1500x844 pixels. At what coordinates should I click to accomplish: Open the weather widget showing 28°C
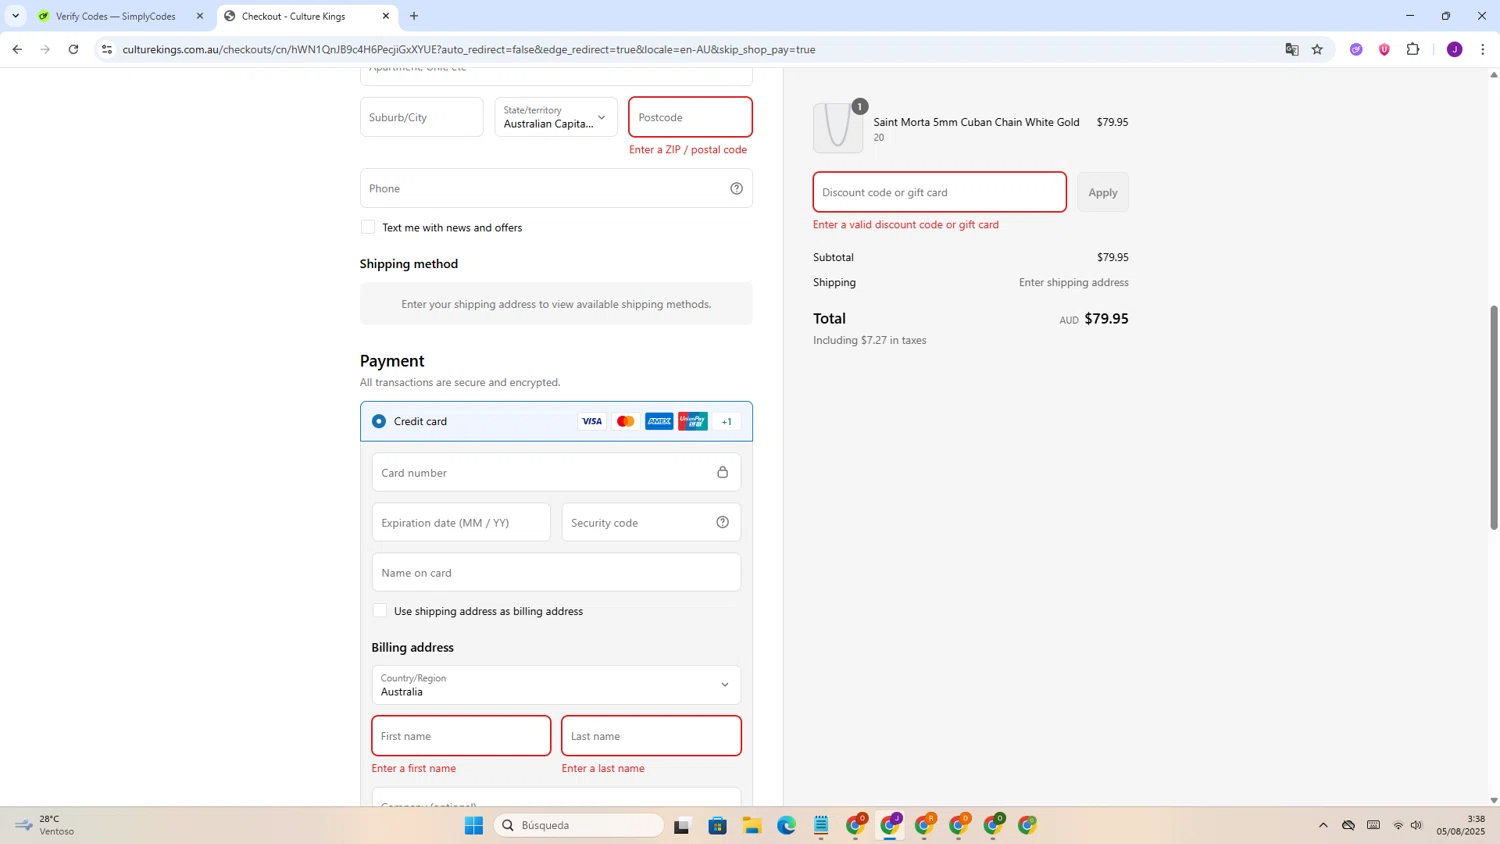coord(45,825)
